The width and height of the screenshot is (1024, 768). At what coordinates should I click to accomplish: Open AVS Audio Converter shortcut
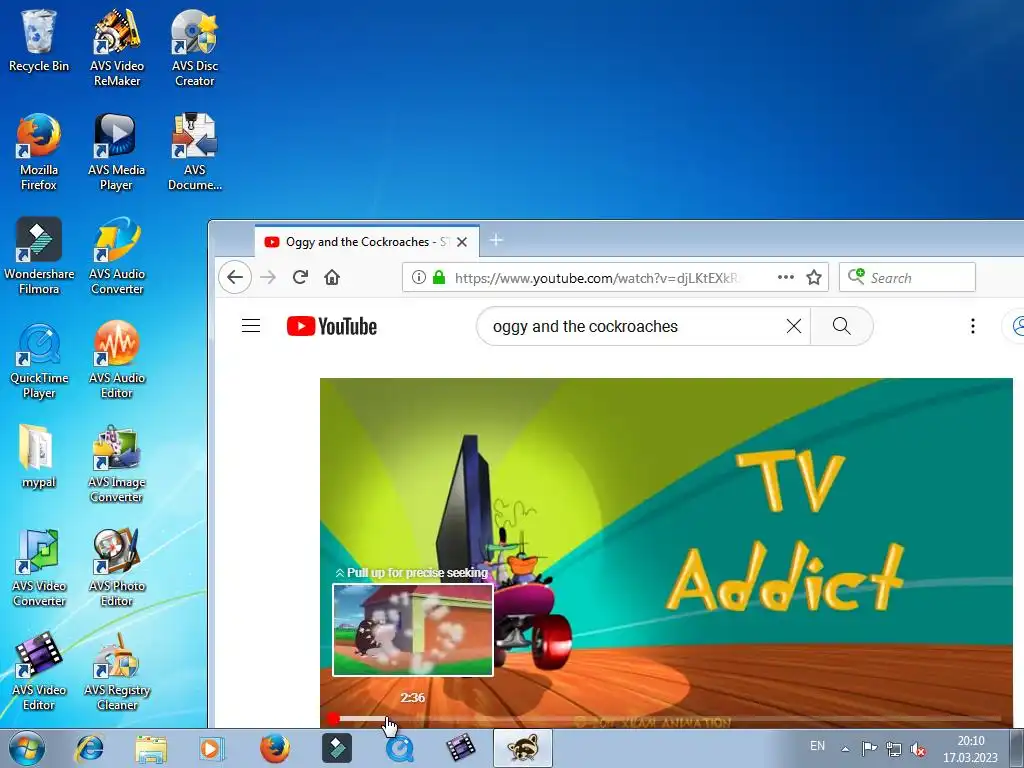pos(117,256)
